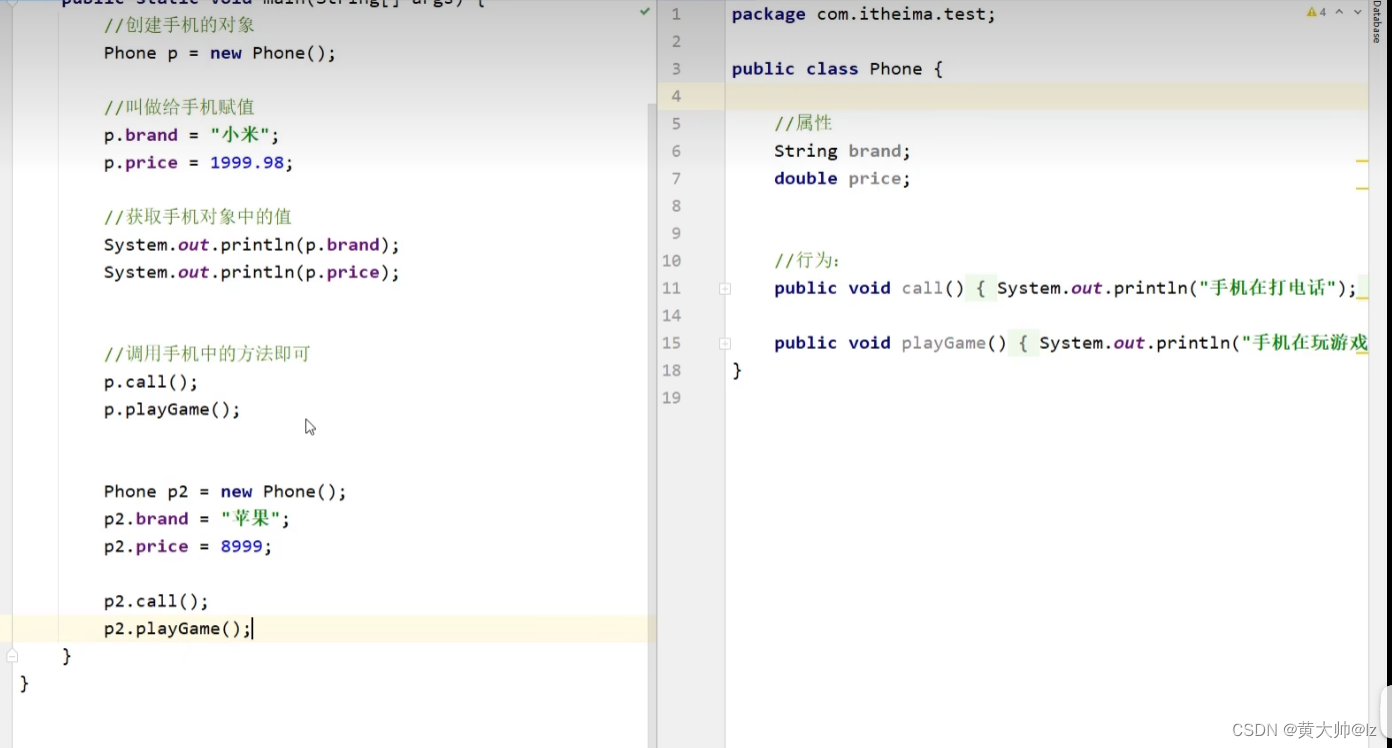
Task: Click the 'String brand;' field
Action: coord(842,151)
